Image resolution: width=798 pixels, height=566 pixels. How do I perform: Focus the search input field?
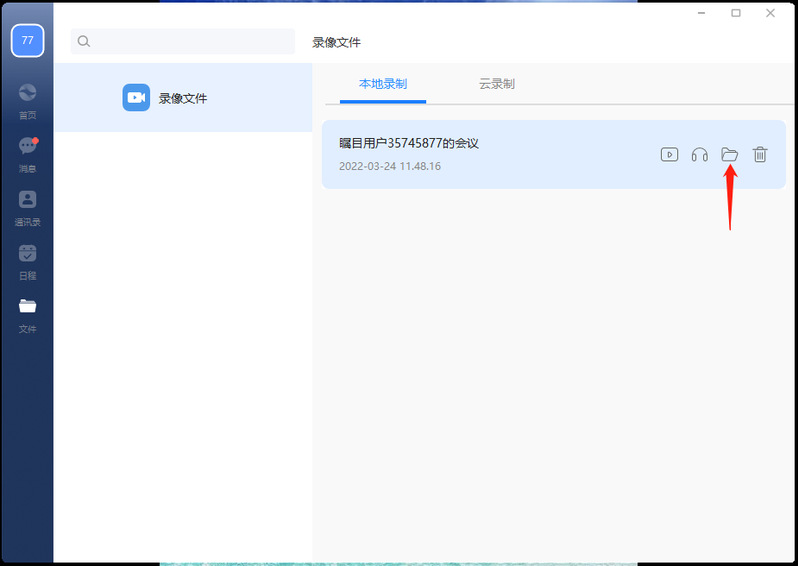point(183,41)
